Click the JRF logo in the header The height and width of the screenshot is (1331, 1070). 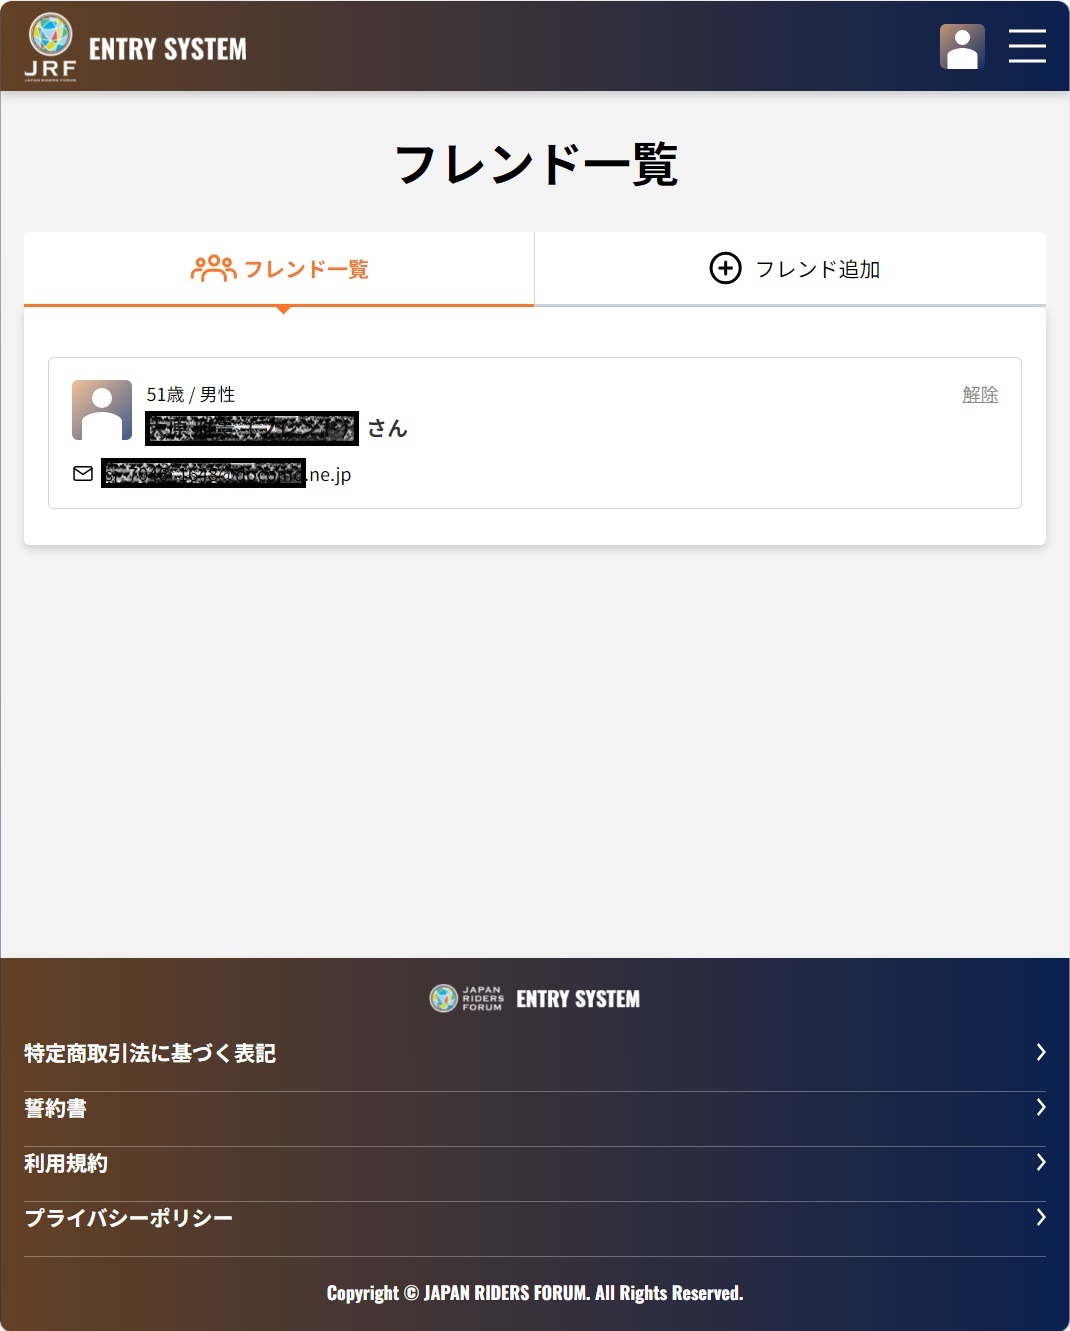pyautogui.click(x=50, y=46)
